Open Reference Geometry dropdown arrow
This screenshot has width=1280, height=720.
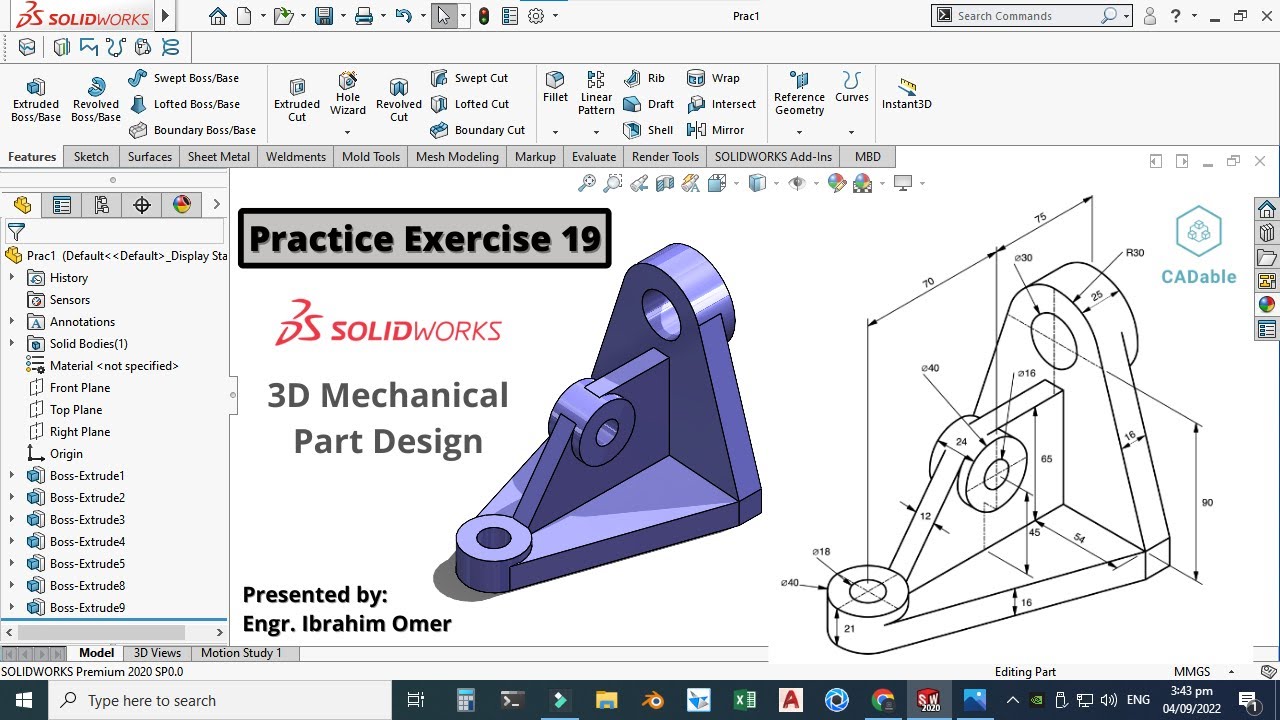point(799,132)
